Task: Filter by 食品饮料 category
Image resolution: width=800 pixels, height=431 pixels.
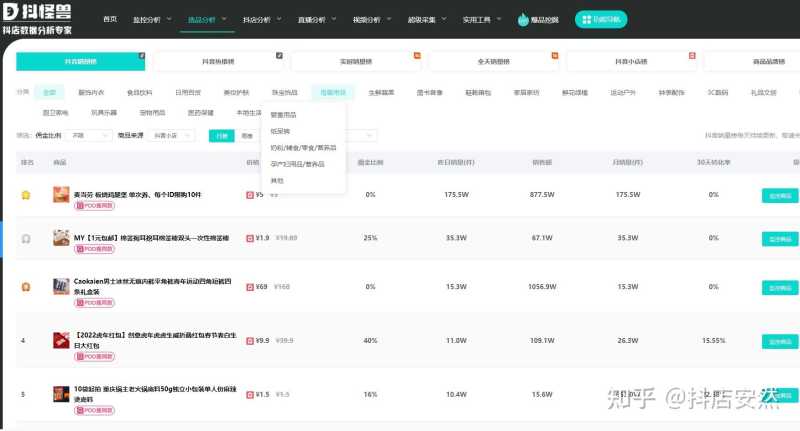Action: pyautogui.click(x=139, y=92)
